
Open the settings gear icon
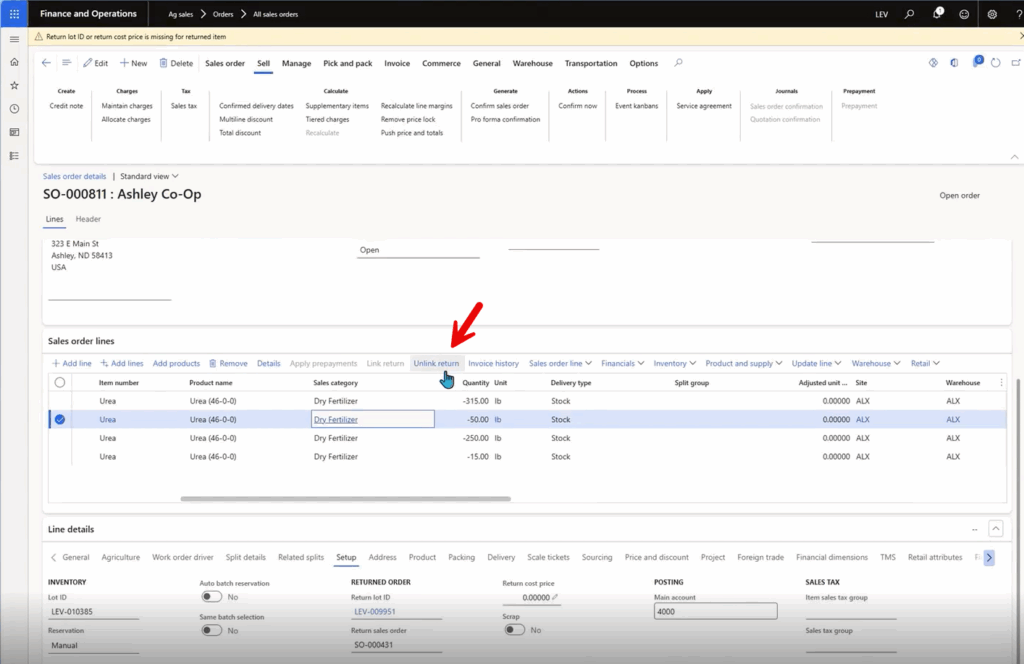992,14
